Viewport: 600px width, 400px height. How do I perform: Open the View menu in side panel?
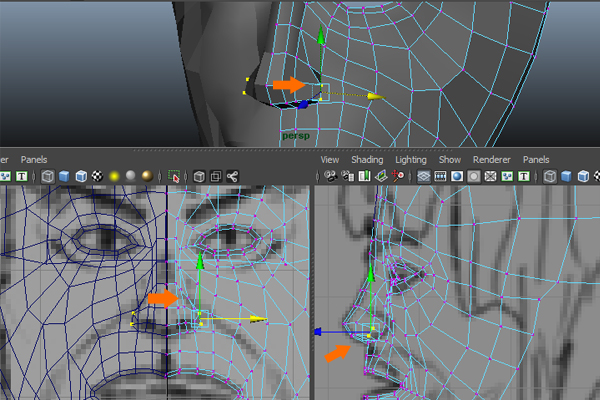click(330, 159)
